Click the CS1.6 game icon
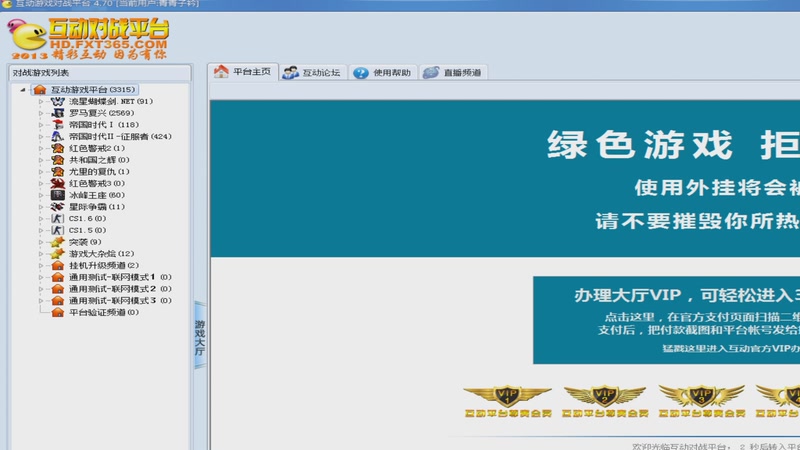 [58, 219]
